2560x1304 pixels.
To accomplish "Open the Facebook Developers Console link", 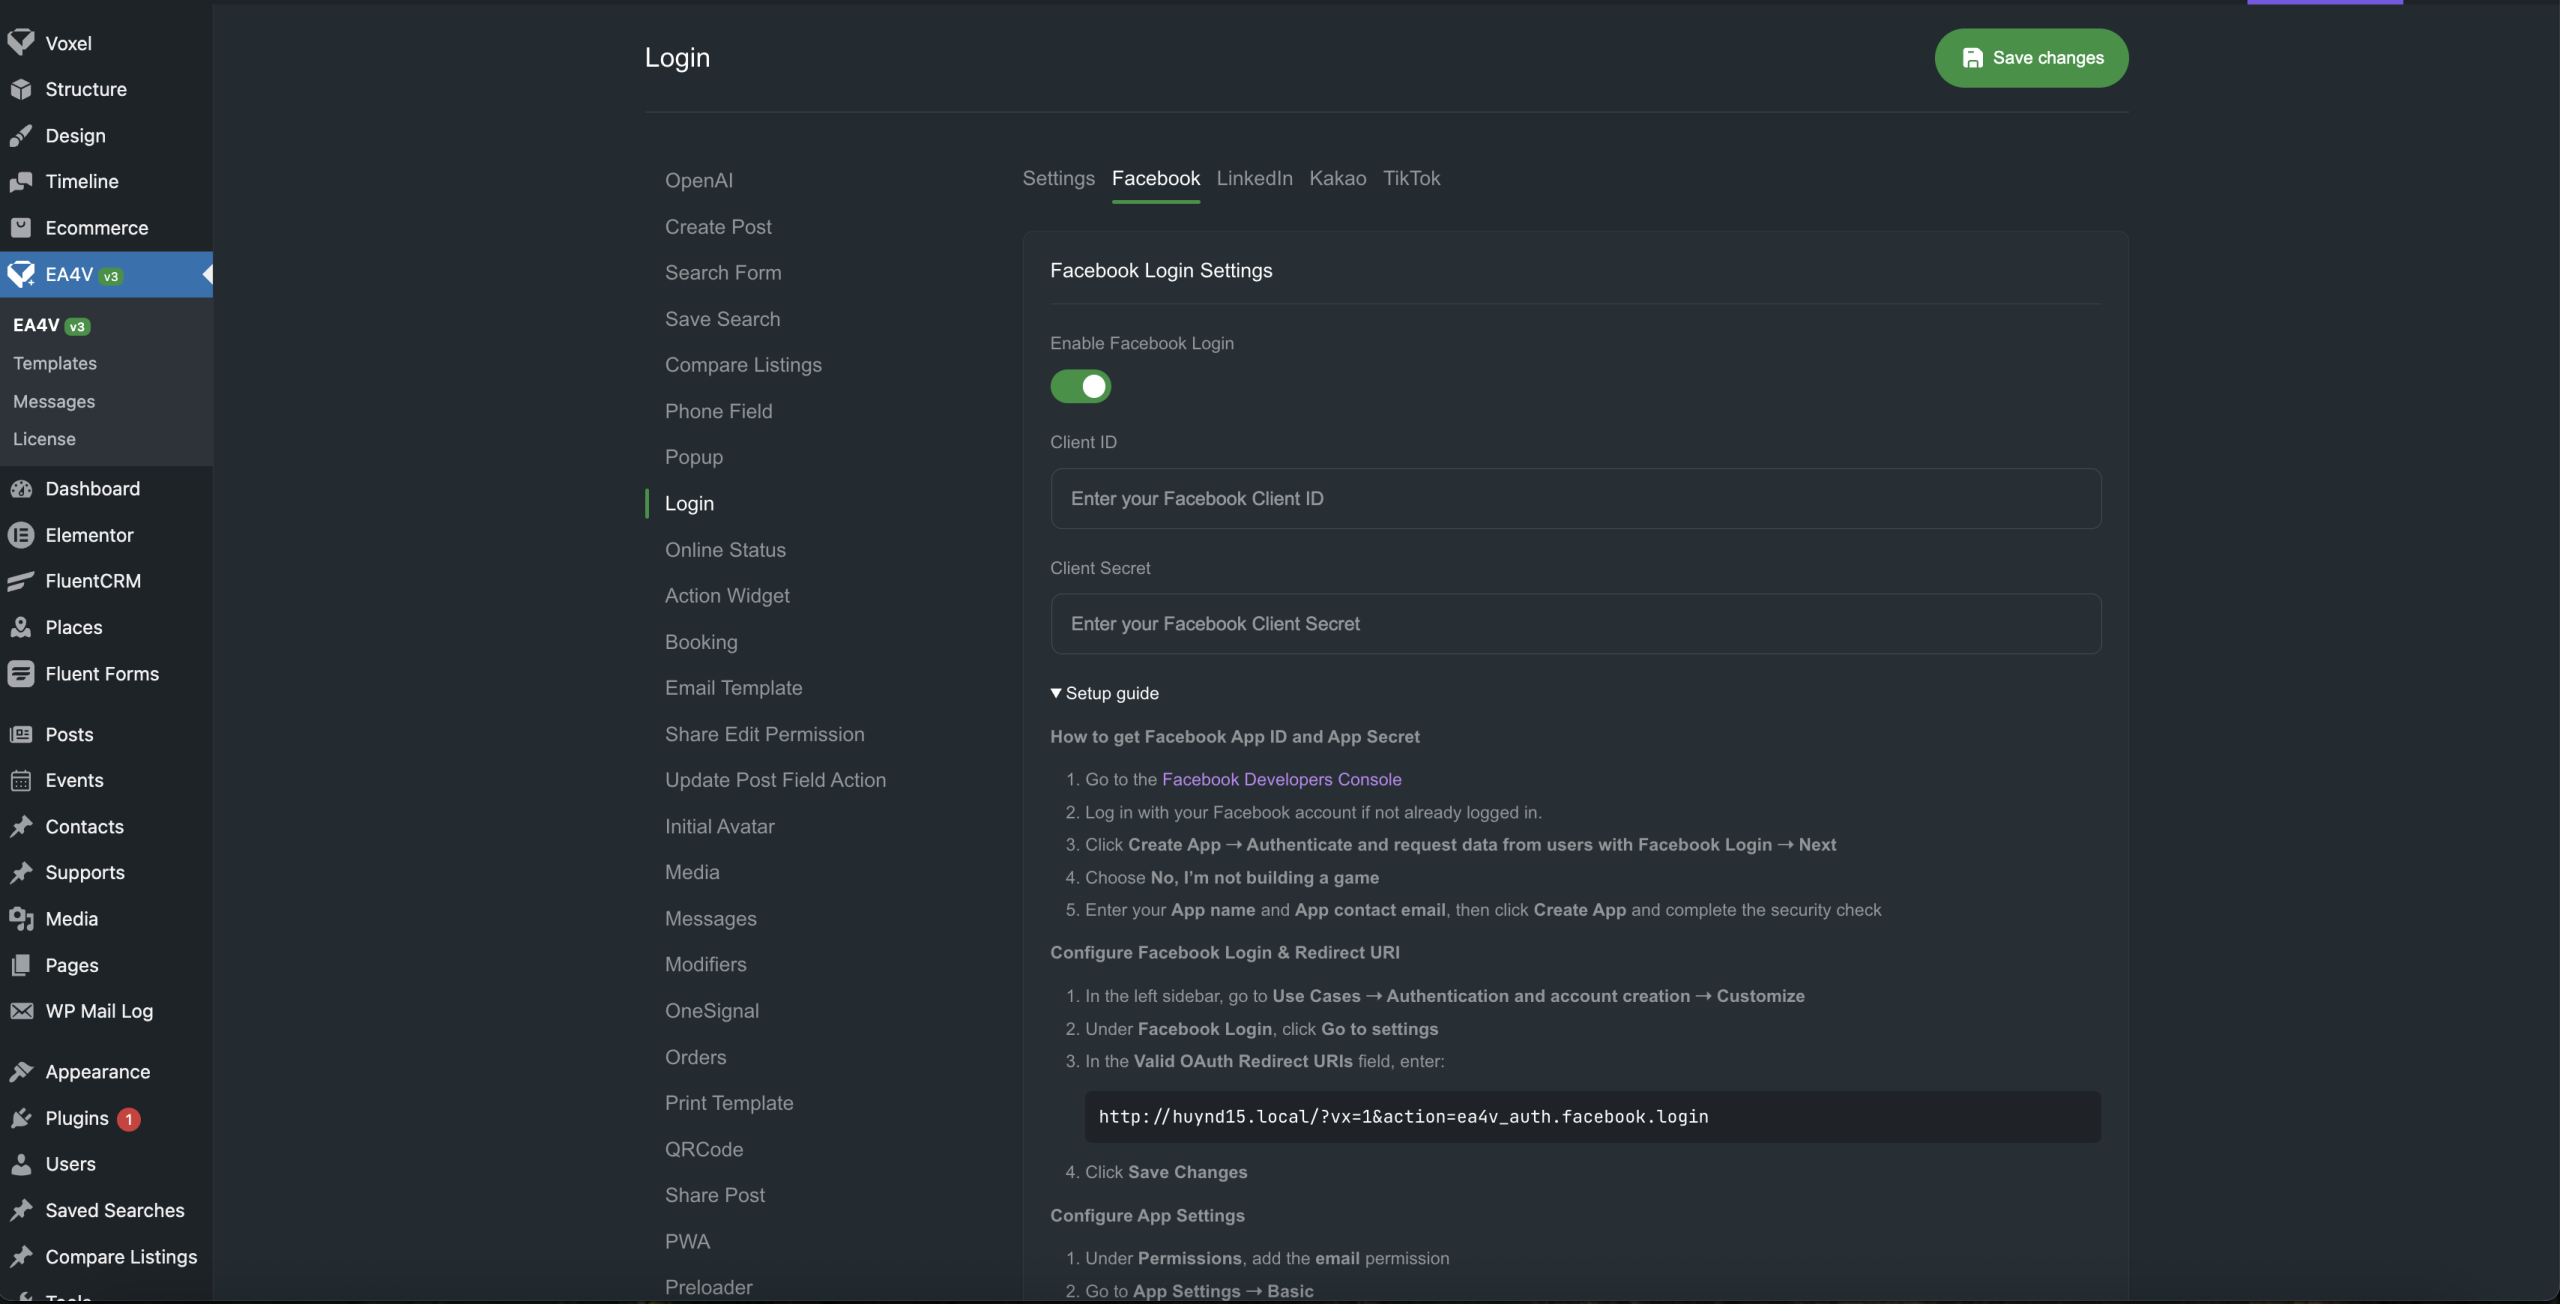I will [1281, 779].
